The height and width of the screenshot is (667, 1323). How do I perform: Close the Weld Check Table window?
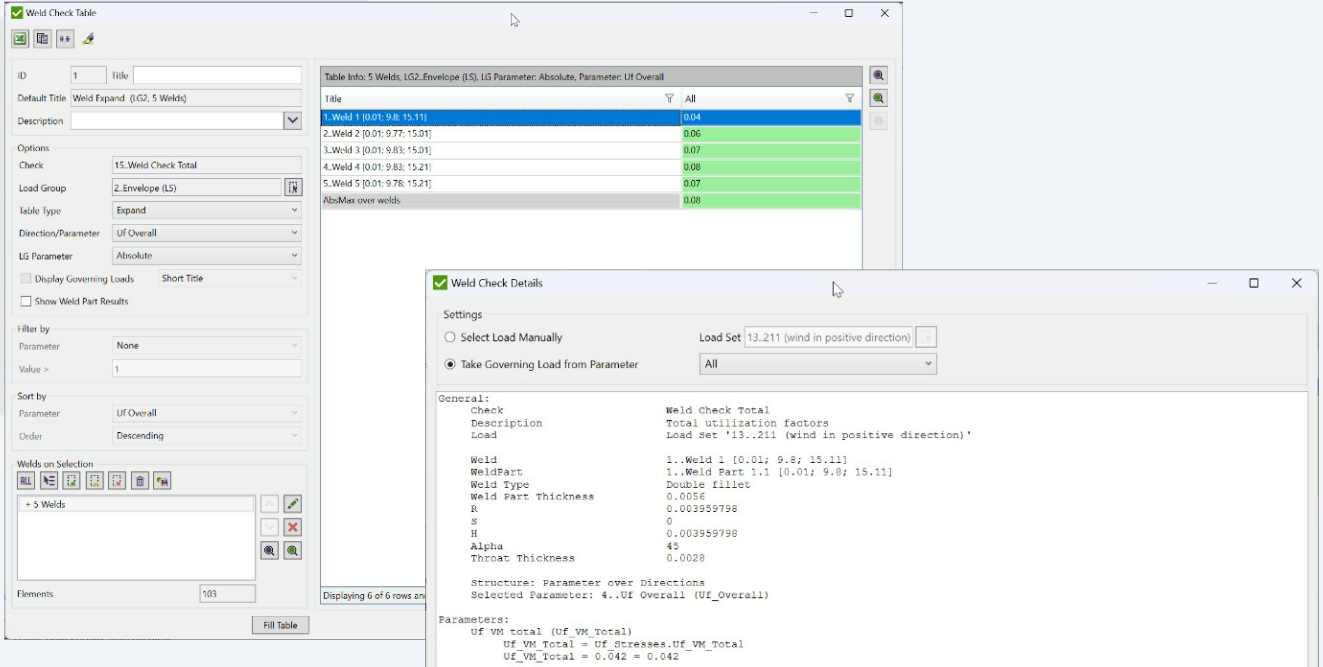884,13
